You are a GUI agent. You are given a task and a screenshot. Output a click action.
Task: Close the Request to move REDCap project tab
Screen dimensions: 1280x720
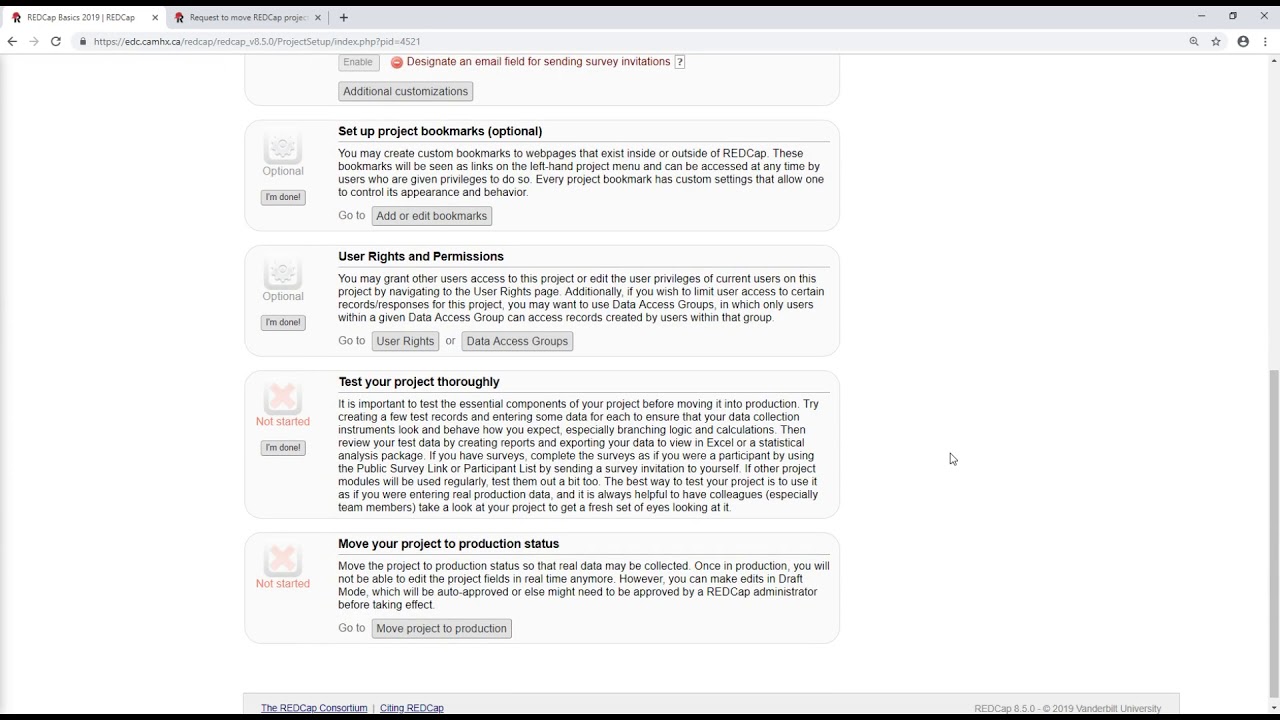click(318, 17)
